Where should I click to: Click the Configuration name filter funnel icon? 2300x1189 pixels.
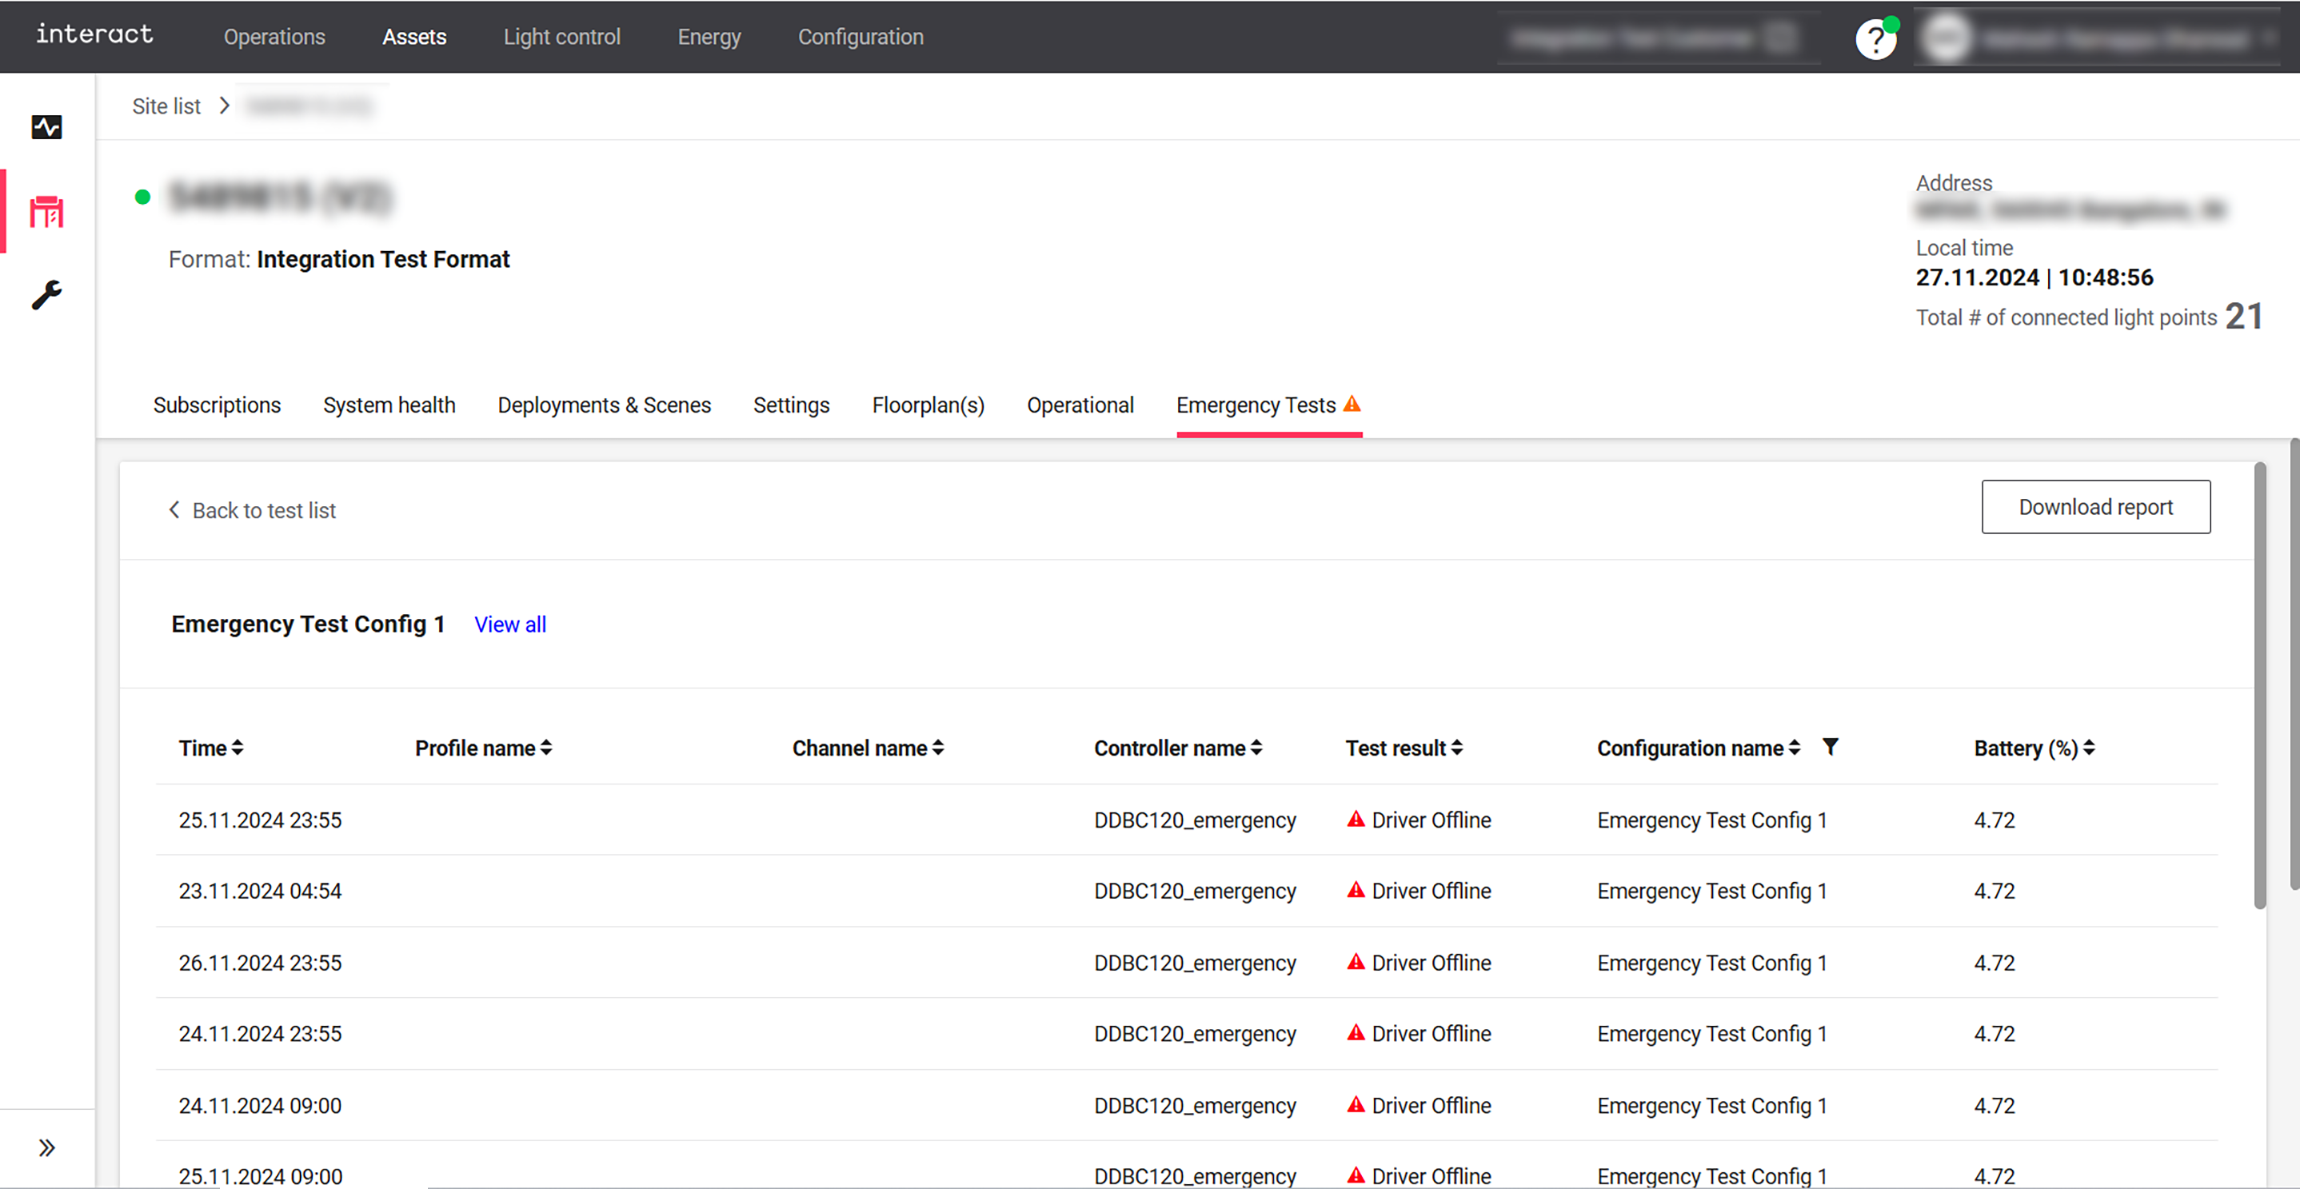(1830, 747)
